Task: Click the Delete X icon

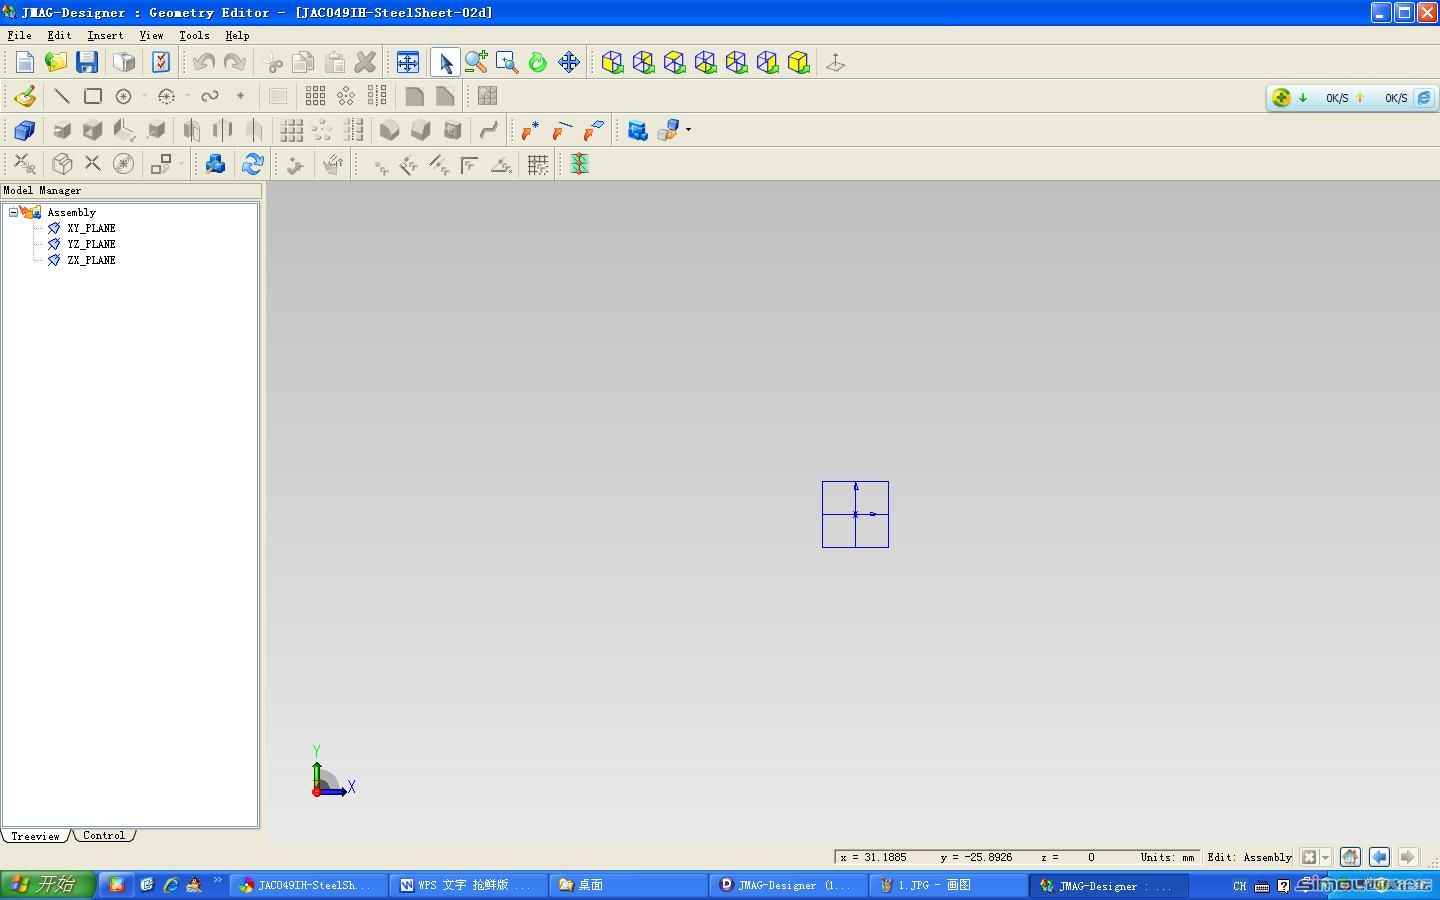Action: click(366, 63)
